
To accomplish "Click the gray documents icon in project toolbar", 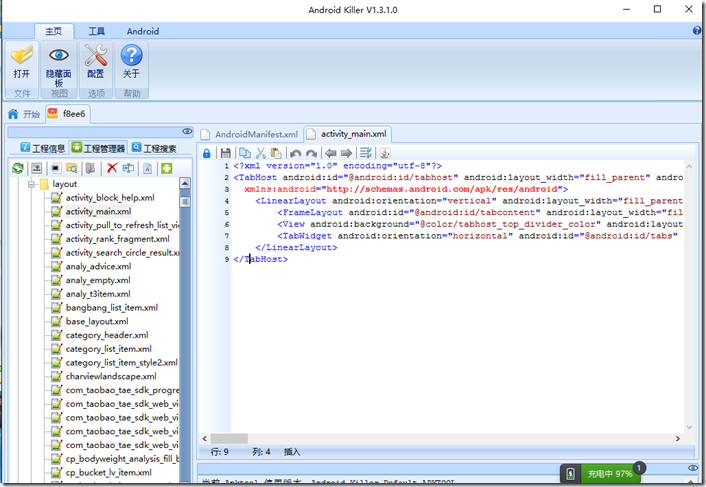I will click(91, 168).
